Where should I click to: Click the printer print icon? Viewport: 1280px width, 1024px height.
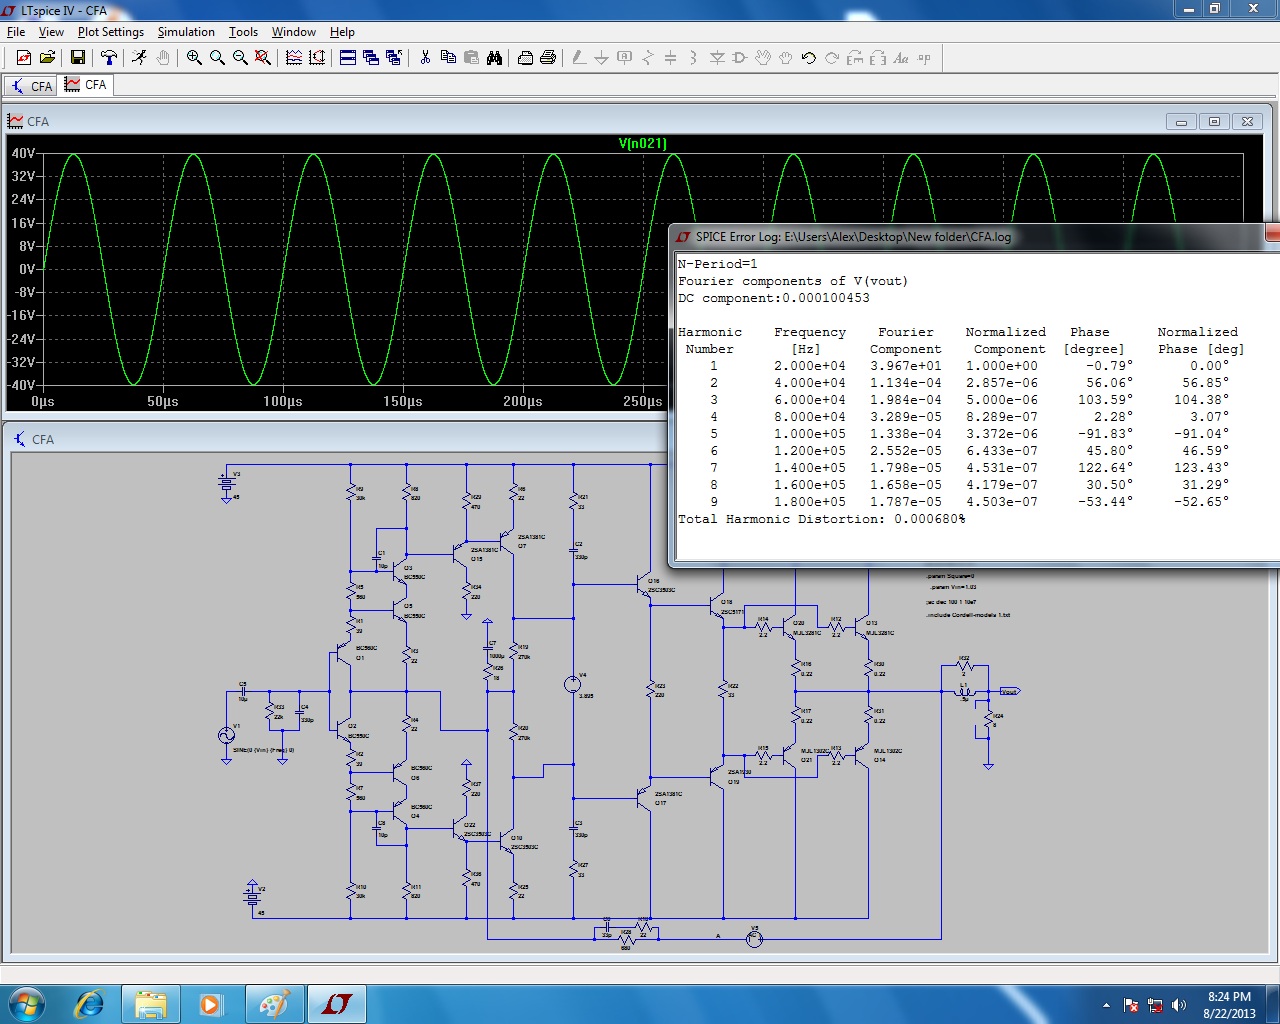[x=548, y=58]
